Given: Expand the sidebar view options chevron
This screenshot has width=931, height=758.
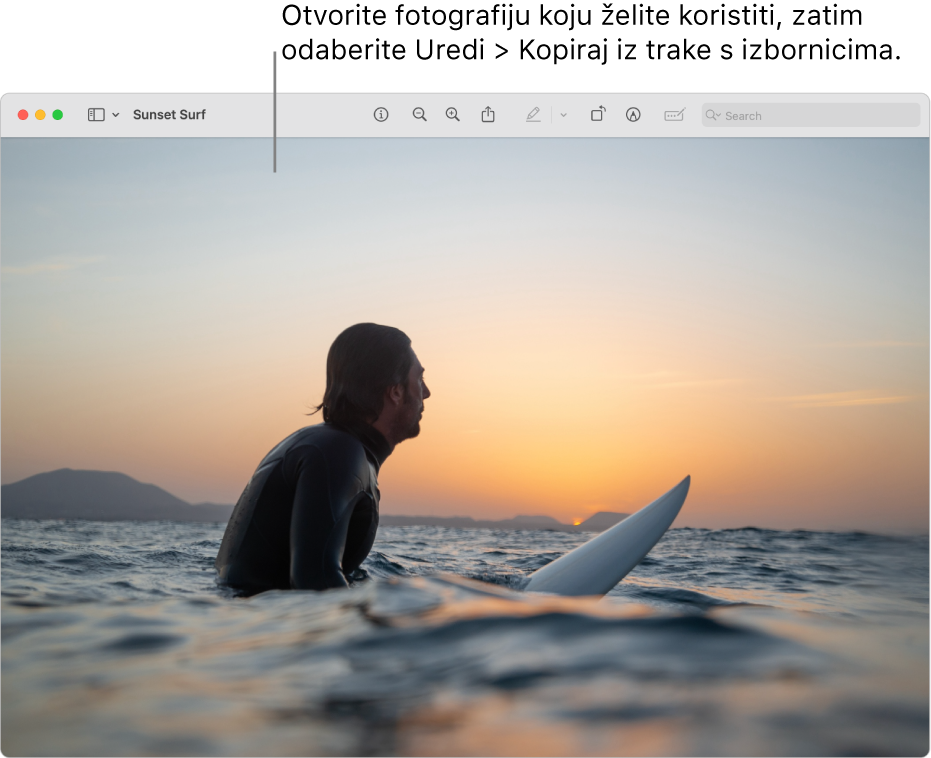Looking at the screenshot, I should point(116,115).
